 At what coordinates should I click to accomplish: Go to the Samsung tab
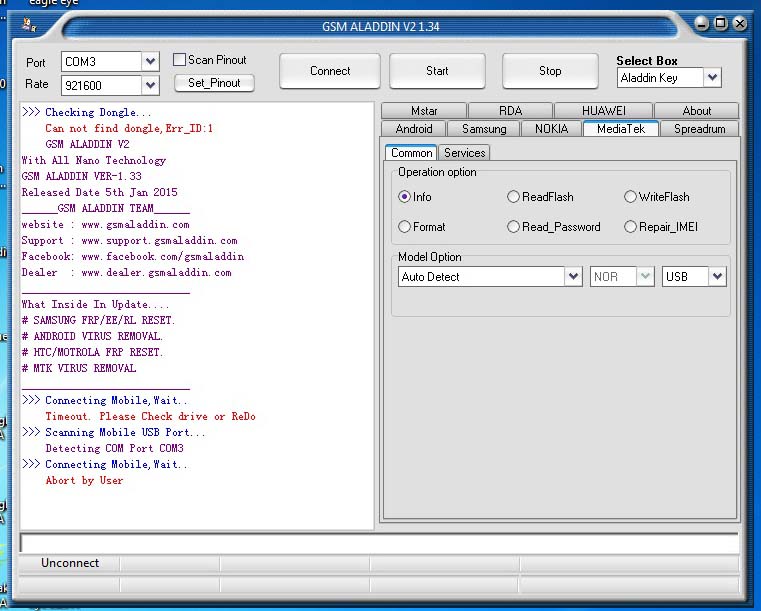click(x=484, y=129)
